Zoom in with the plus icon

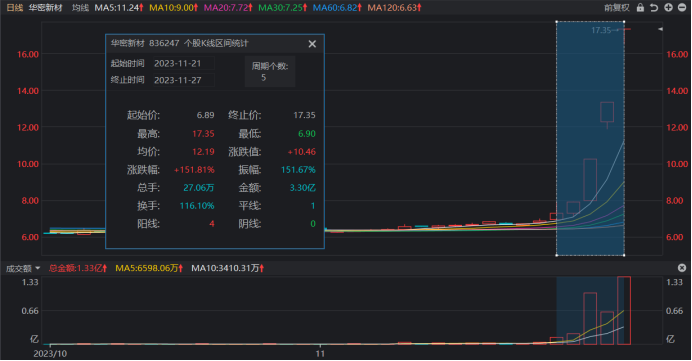(x=668, y=8)
